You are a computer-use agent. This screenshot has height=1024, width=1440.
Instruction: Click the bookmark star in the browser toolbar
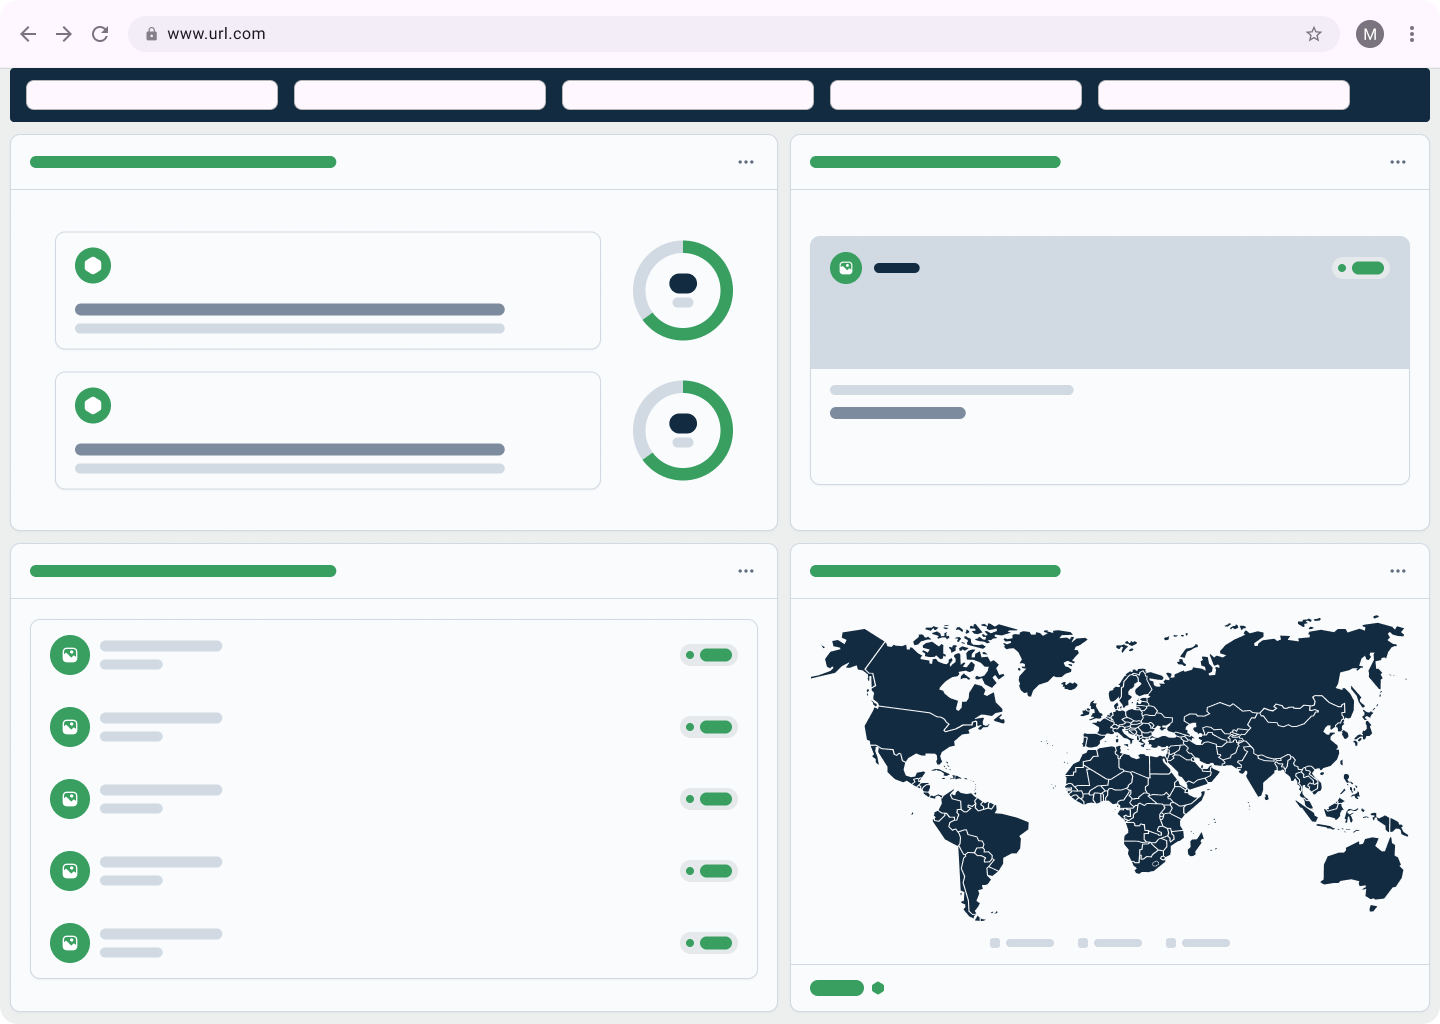(x=1313, y=33)
